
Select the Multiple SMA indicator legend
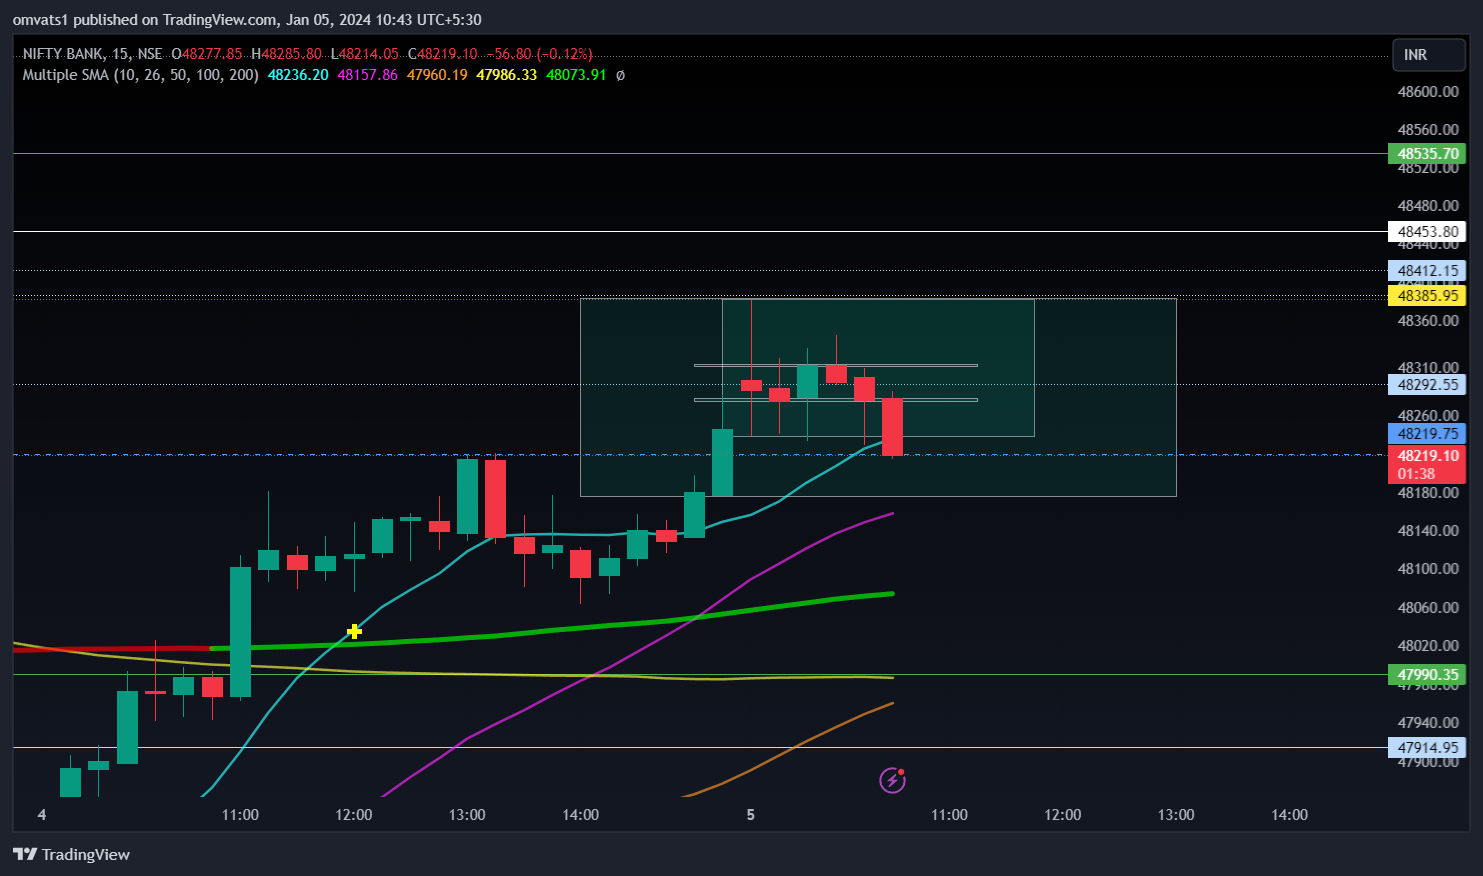(x=140, y=75)
